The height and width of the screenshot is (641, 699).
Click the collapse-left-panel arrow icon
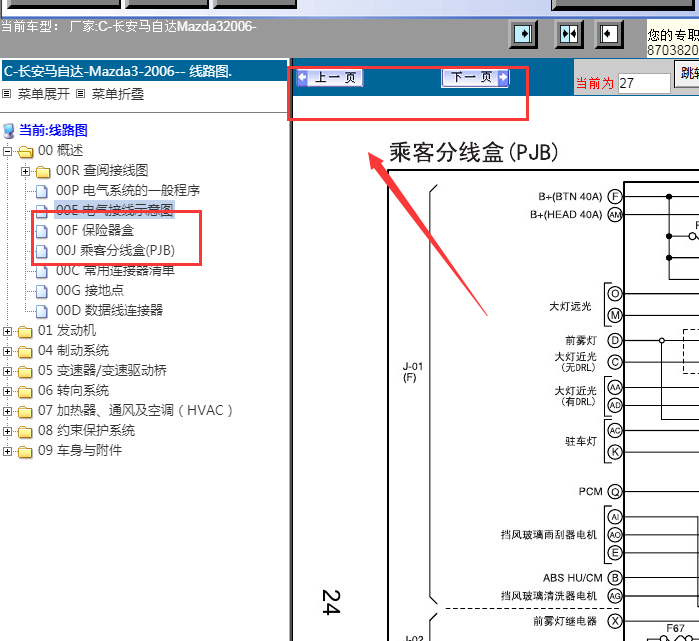[x=609, y=34]
